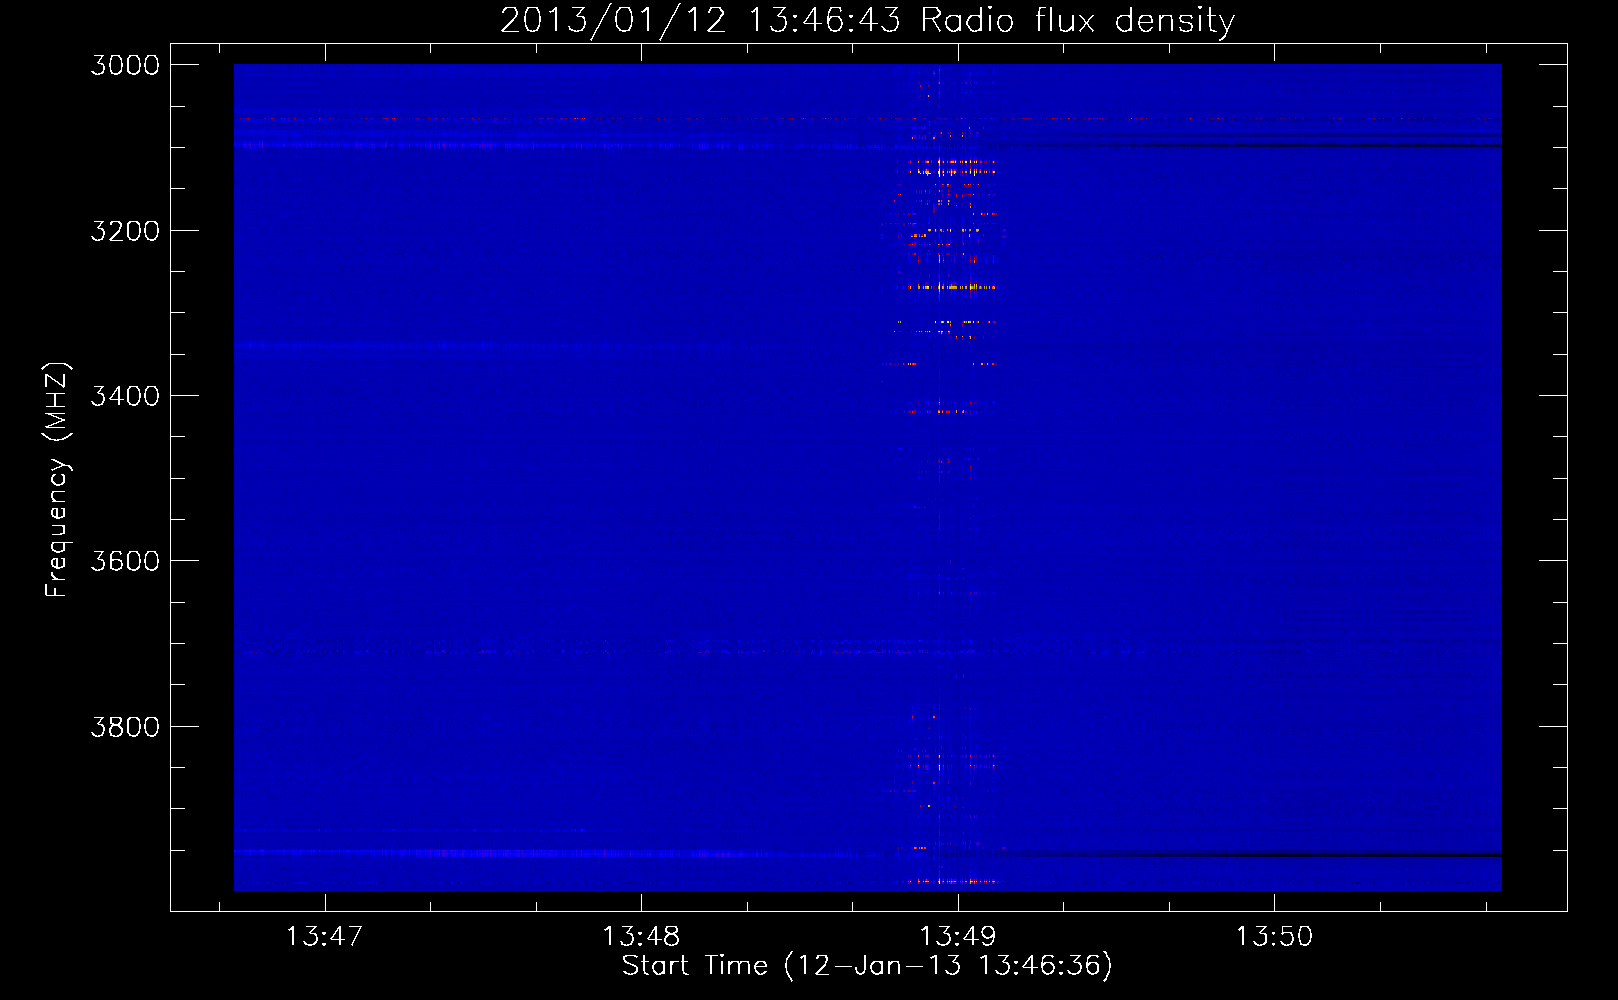Click the plot title '2013/01/12 13:46:43 Radio flux density'
This screenshot has height=1000, width=1618.
pos(867,20)
